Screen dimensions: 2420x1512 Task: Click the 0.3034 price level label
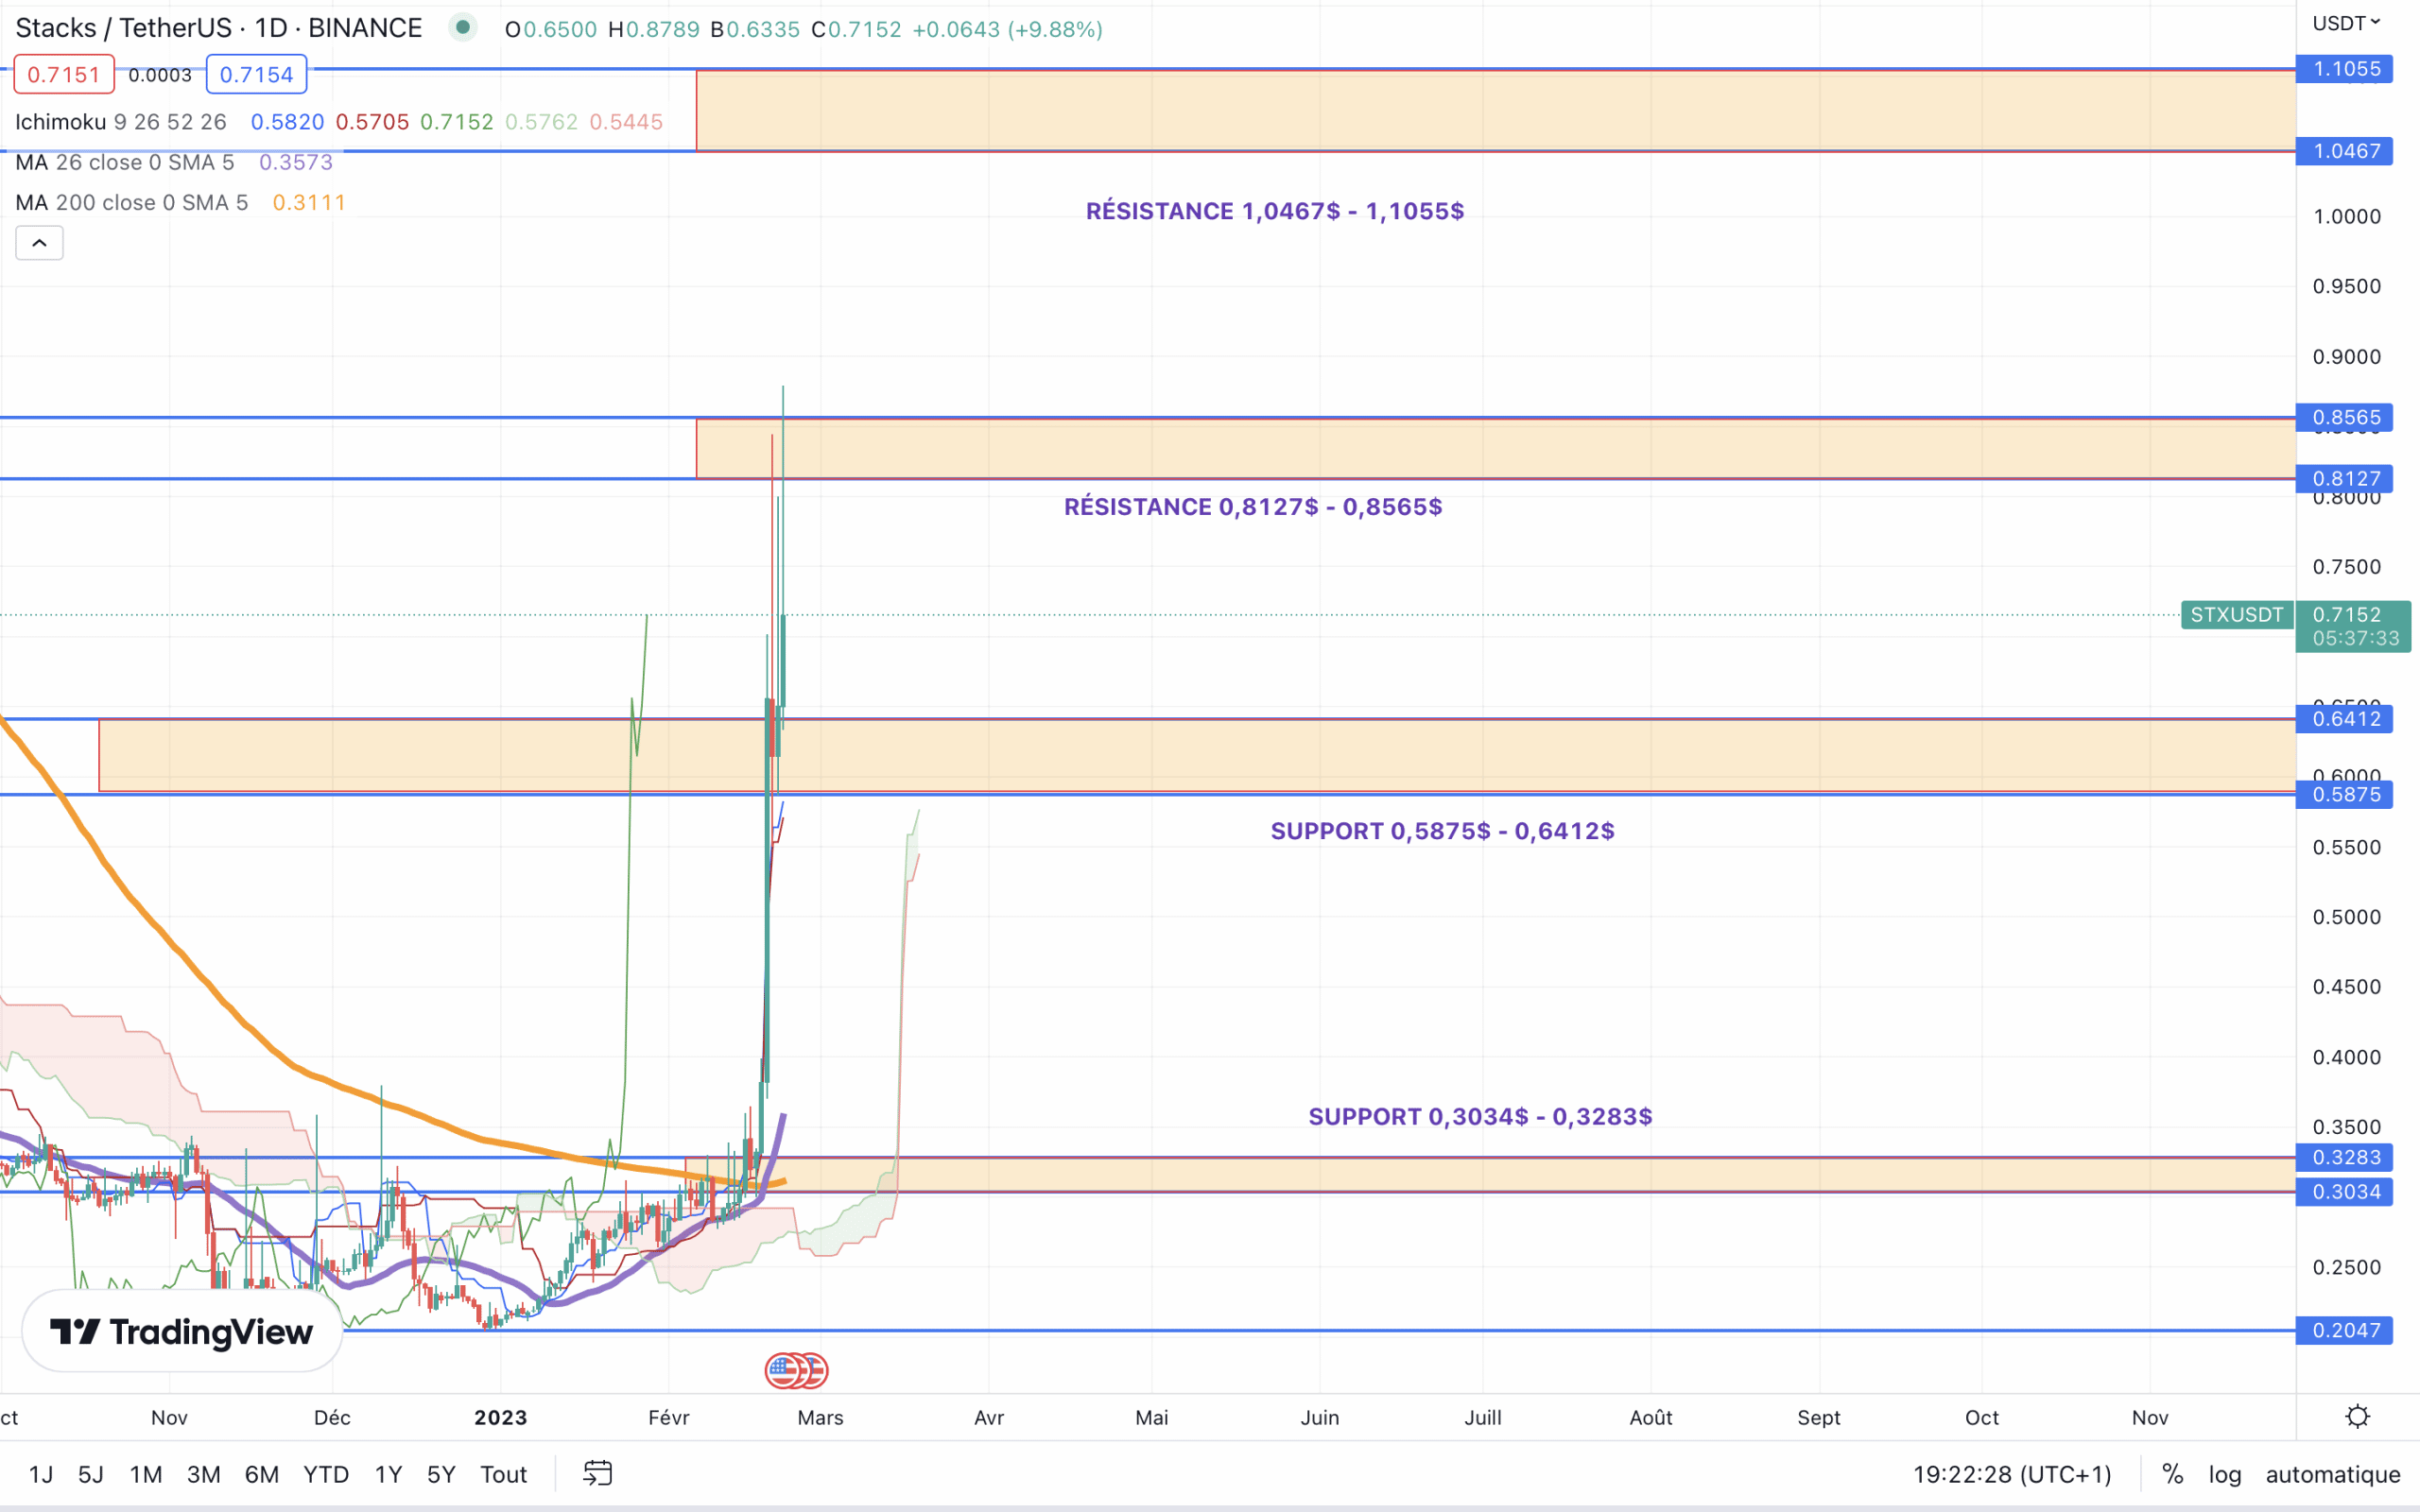tap(2345, 1191)
